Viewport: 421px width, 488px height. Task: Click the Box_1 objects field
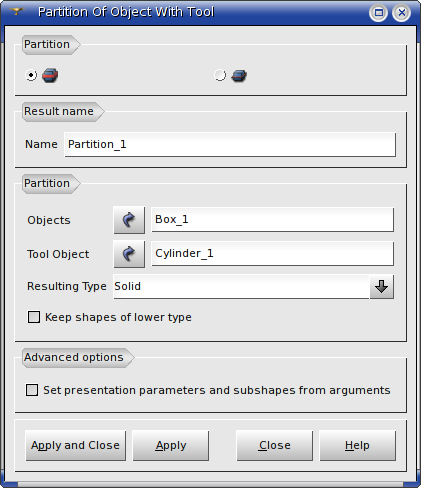(x=272, y=220)
